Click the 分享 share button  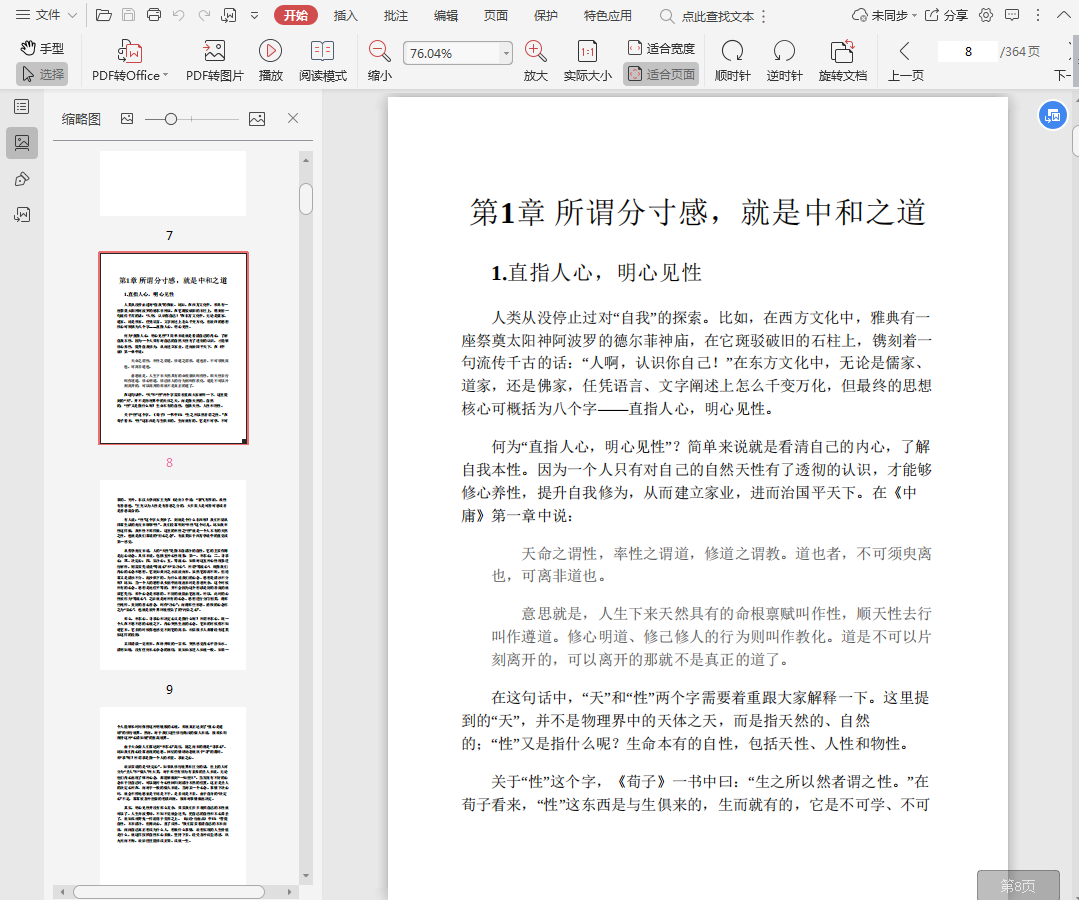[946, 15]
